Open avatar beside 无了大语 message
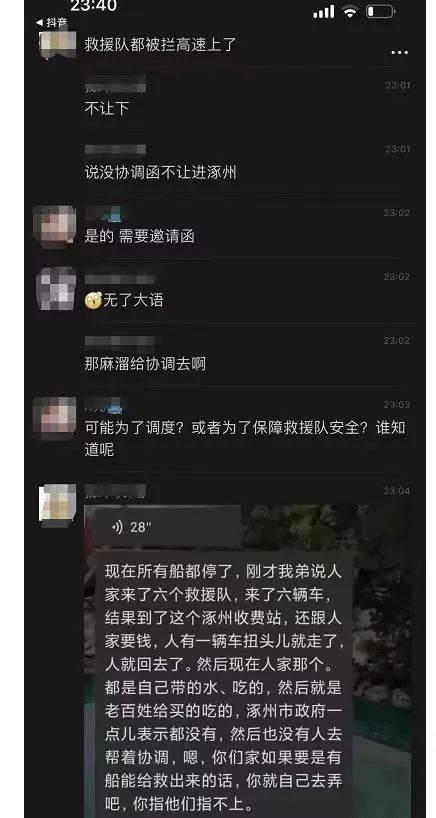Screen dimensions: 436x818 click(x=56, y=288)
